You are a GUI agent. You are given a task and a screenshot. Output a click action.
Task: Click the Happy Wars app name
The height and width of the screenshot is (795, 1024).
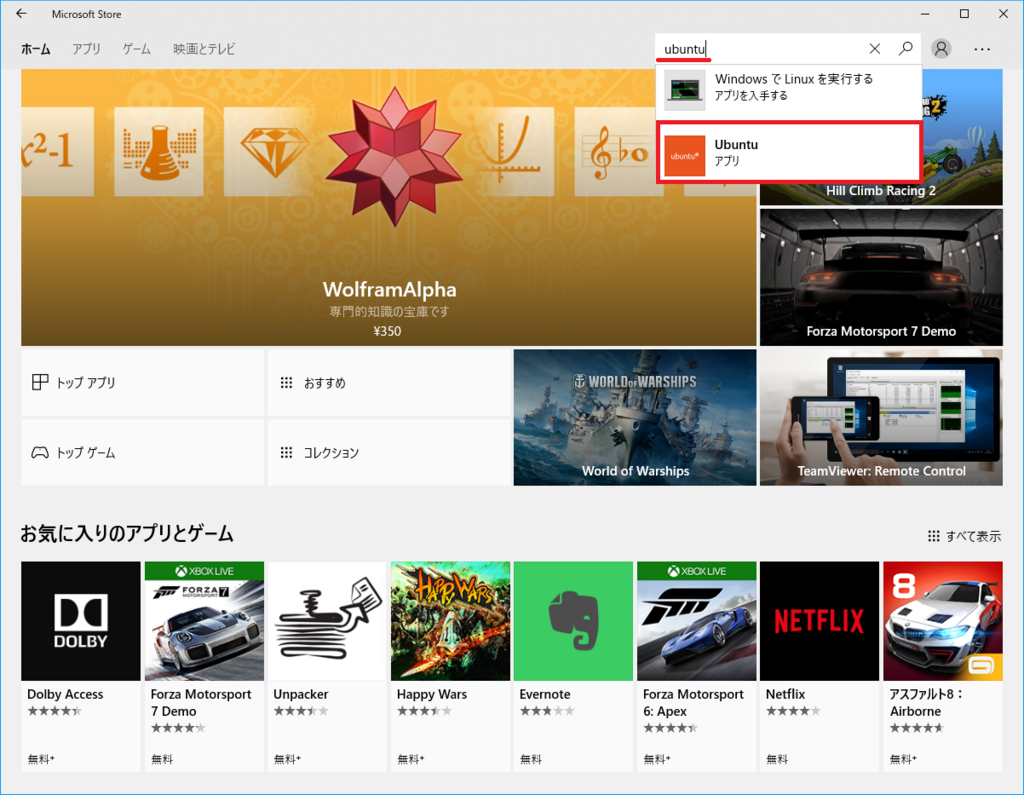[432, 694]
